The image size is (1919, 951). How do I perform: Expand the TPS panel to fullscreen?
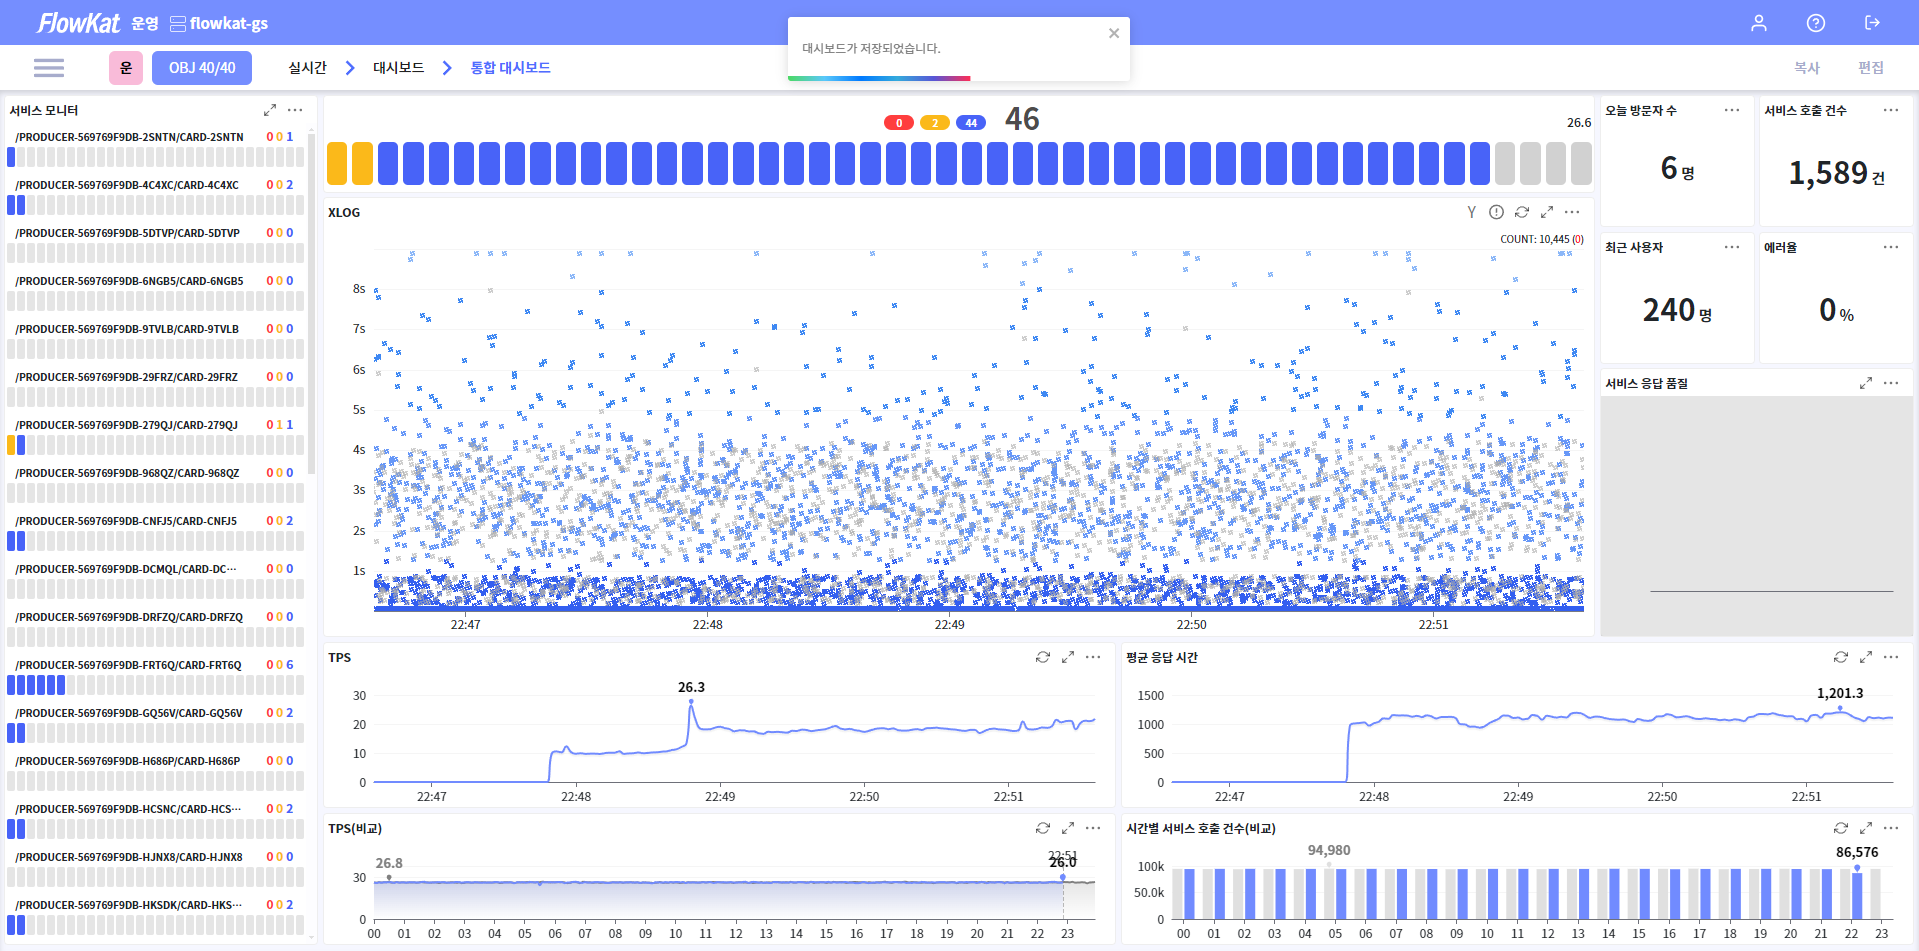(x=1067, y=657)
